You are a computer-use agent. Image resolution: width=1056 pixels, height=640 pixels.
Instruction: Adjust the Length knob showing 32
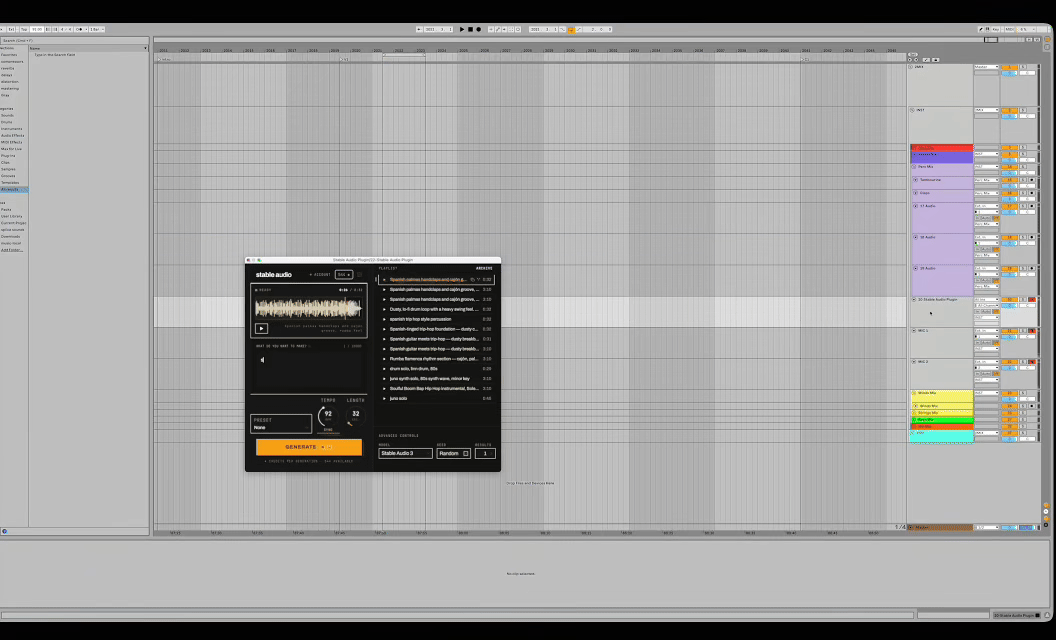tap(355, 416)
